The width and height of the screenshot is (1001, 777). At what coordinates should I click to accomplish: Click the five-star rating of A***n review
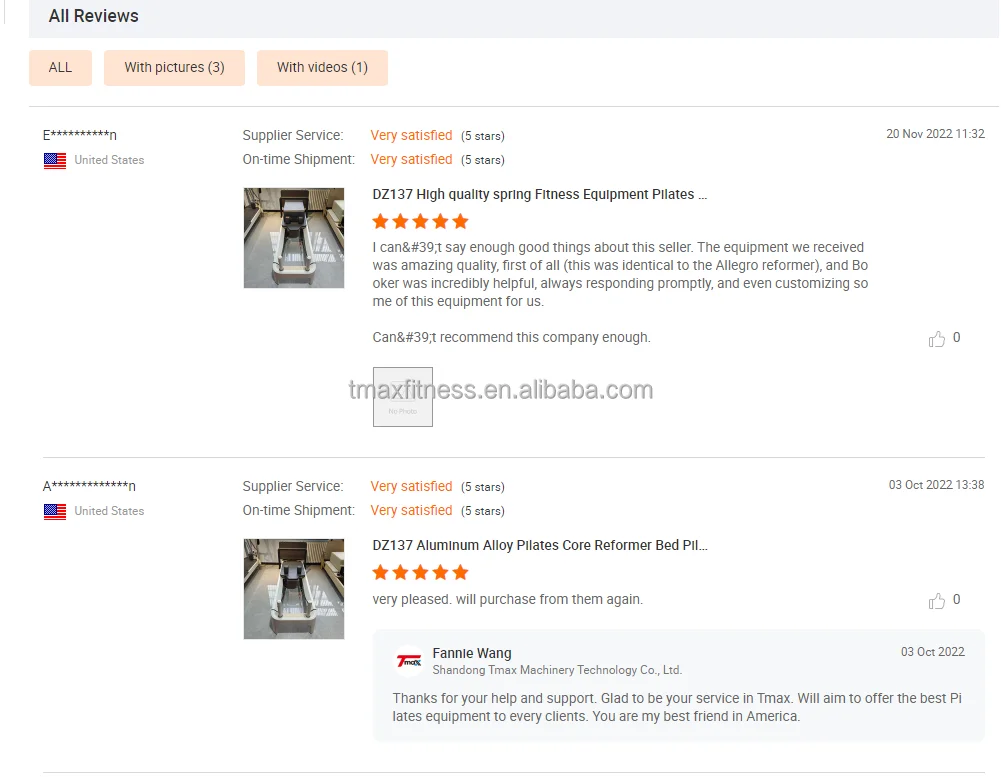420,572
